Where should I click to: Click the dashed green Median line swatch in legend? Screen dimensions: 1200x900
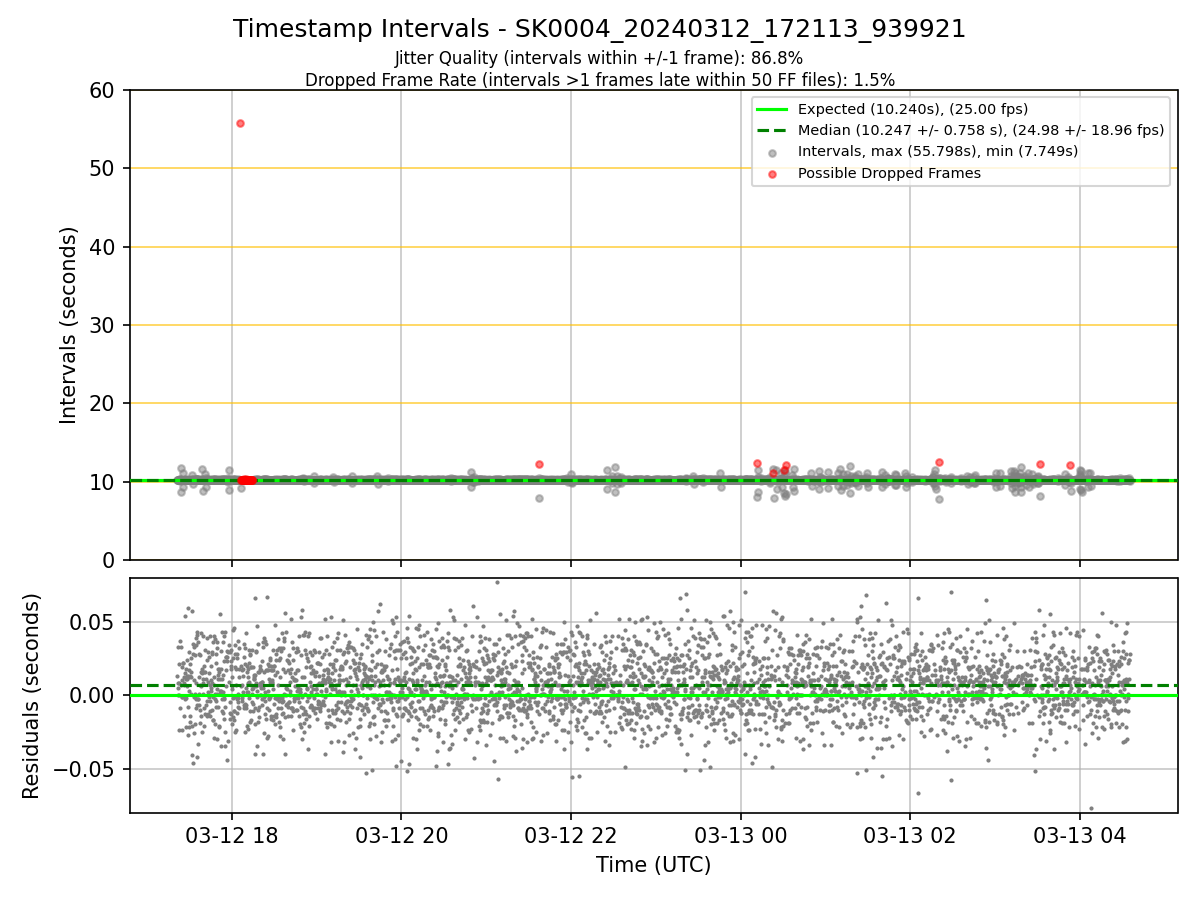(x=772, y=130)
